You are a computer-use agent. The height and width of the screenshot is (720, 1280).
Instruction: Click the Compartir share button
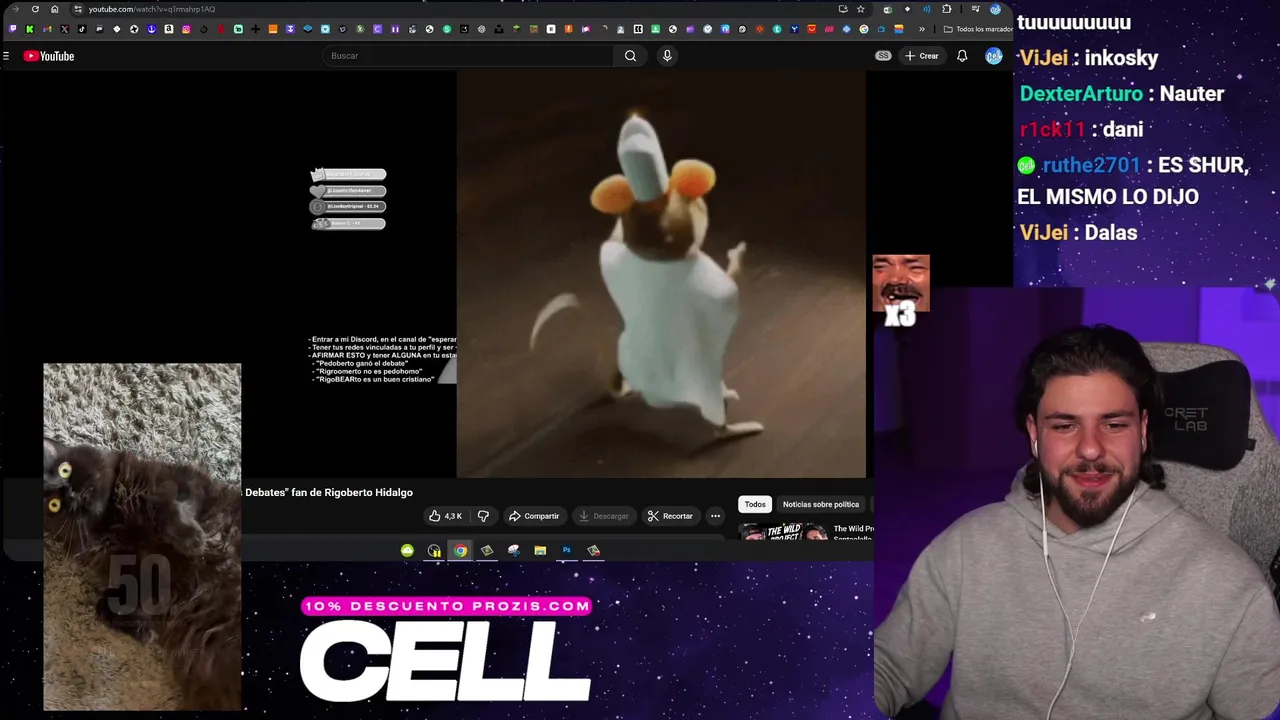click(534, 516)
